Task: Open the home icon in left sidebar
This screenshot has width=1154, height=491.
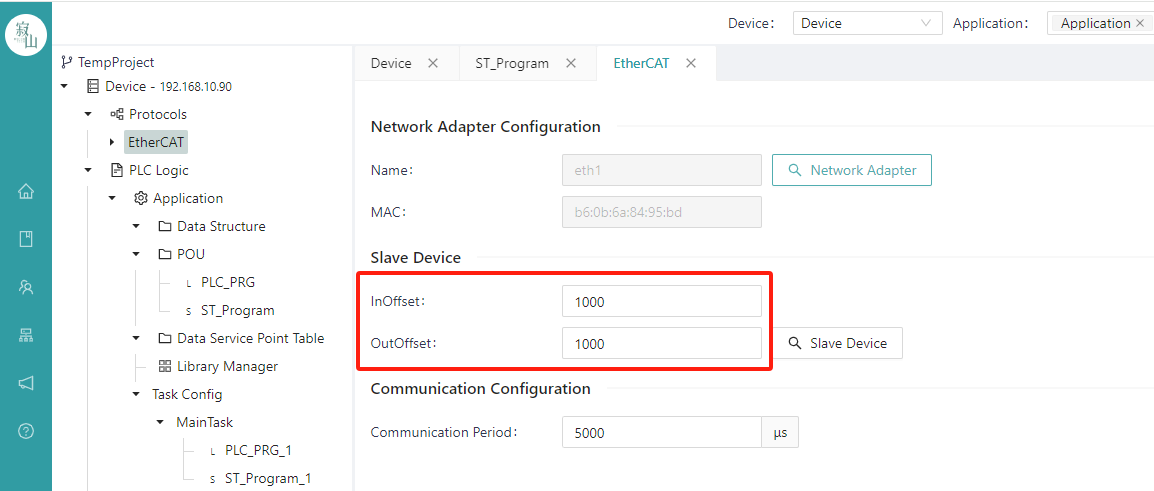Action: point(26,192)
